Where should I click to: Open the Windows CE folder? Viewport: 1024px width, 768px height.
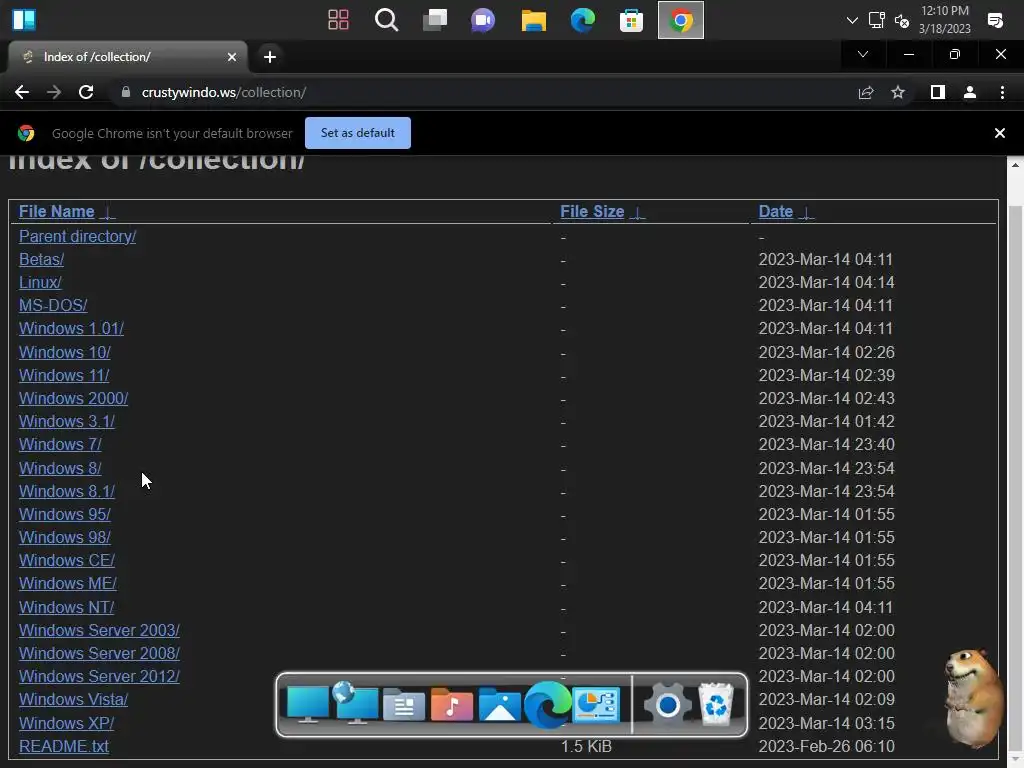point(67,560)
